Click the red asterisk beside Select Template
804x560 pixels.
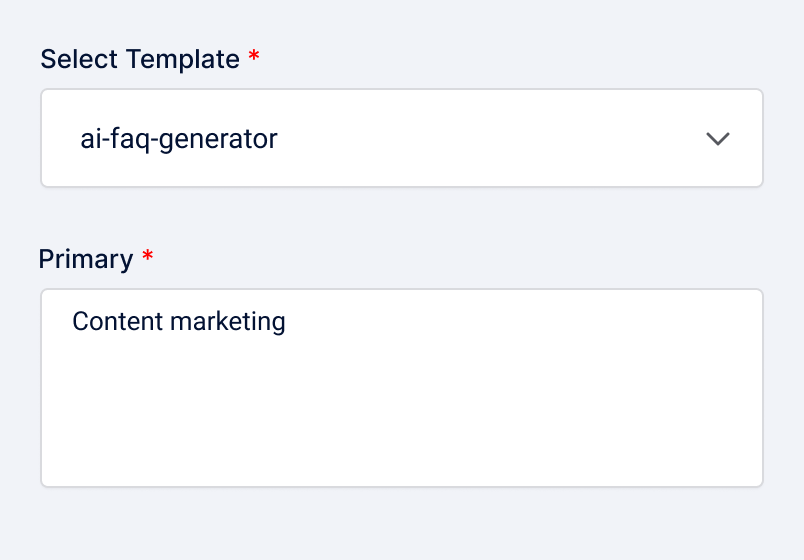coord(254,58)
